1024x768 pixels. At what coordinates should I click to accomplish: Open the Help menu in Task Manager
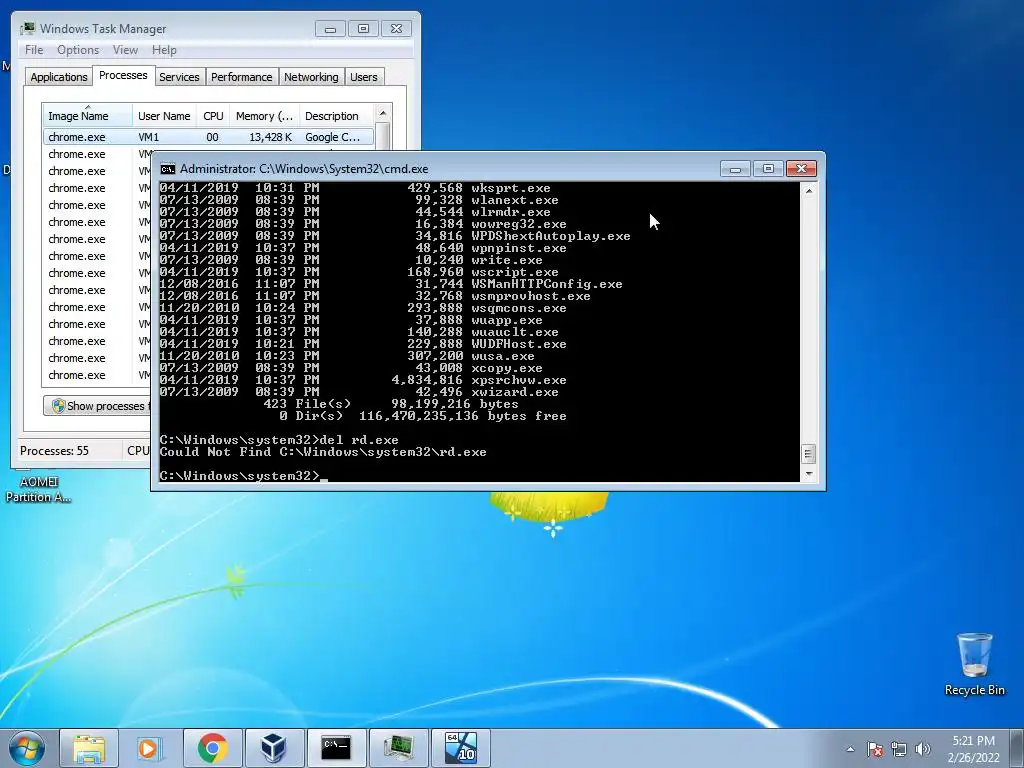pyautogui.click(x=164, y=50)
